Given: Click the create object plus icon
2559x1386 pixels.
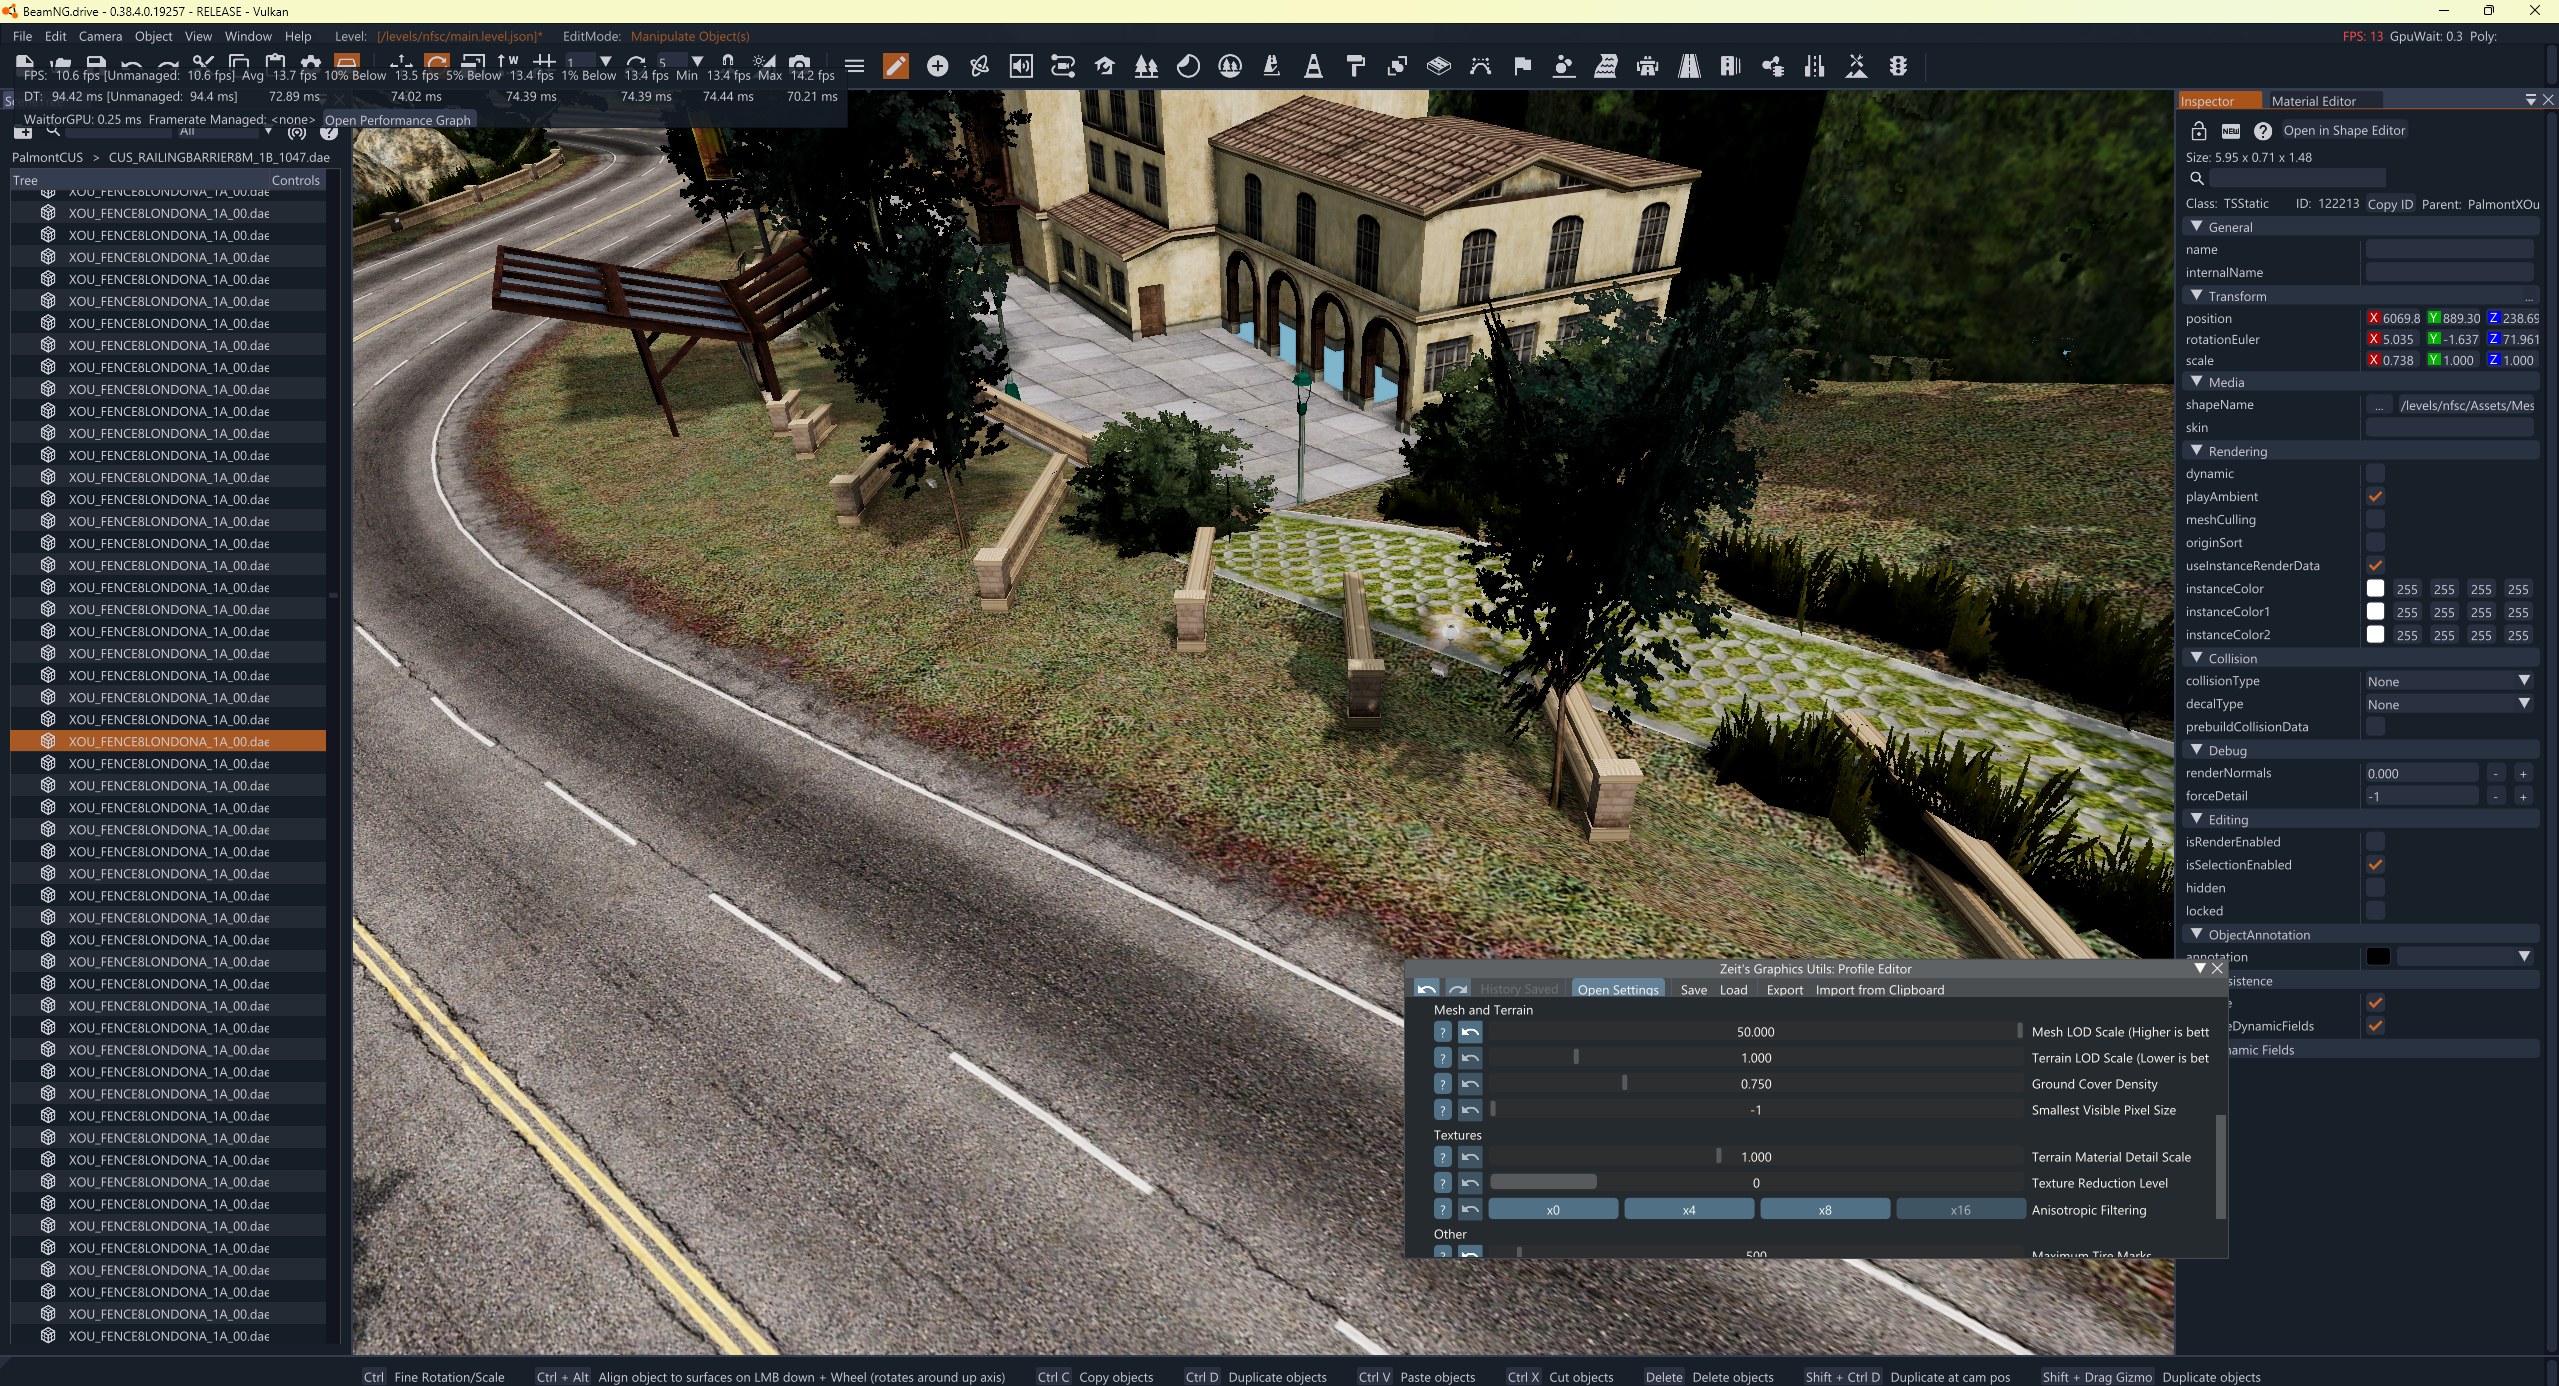Looking at the screenshot, I should tap(937, 67).
